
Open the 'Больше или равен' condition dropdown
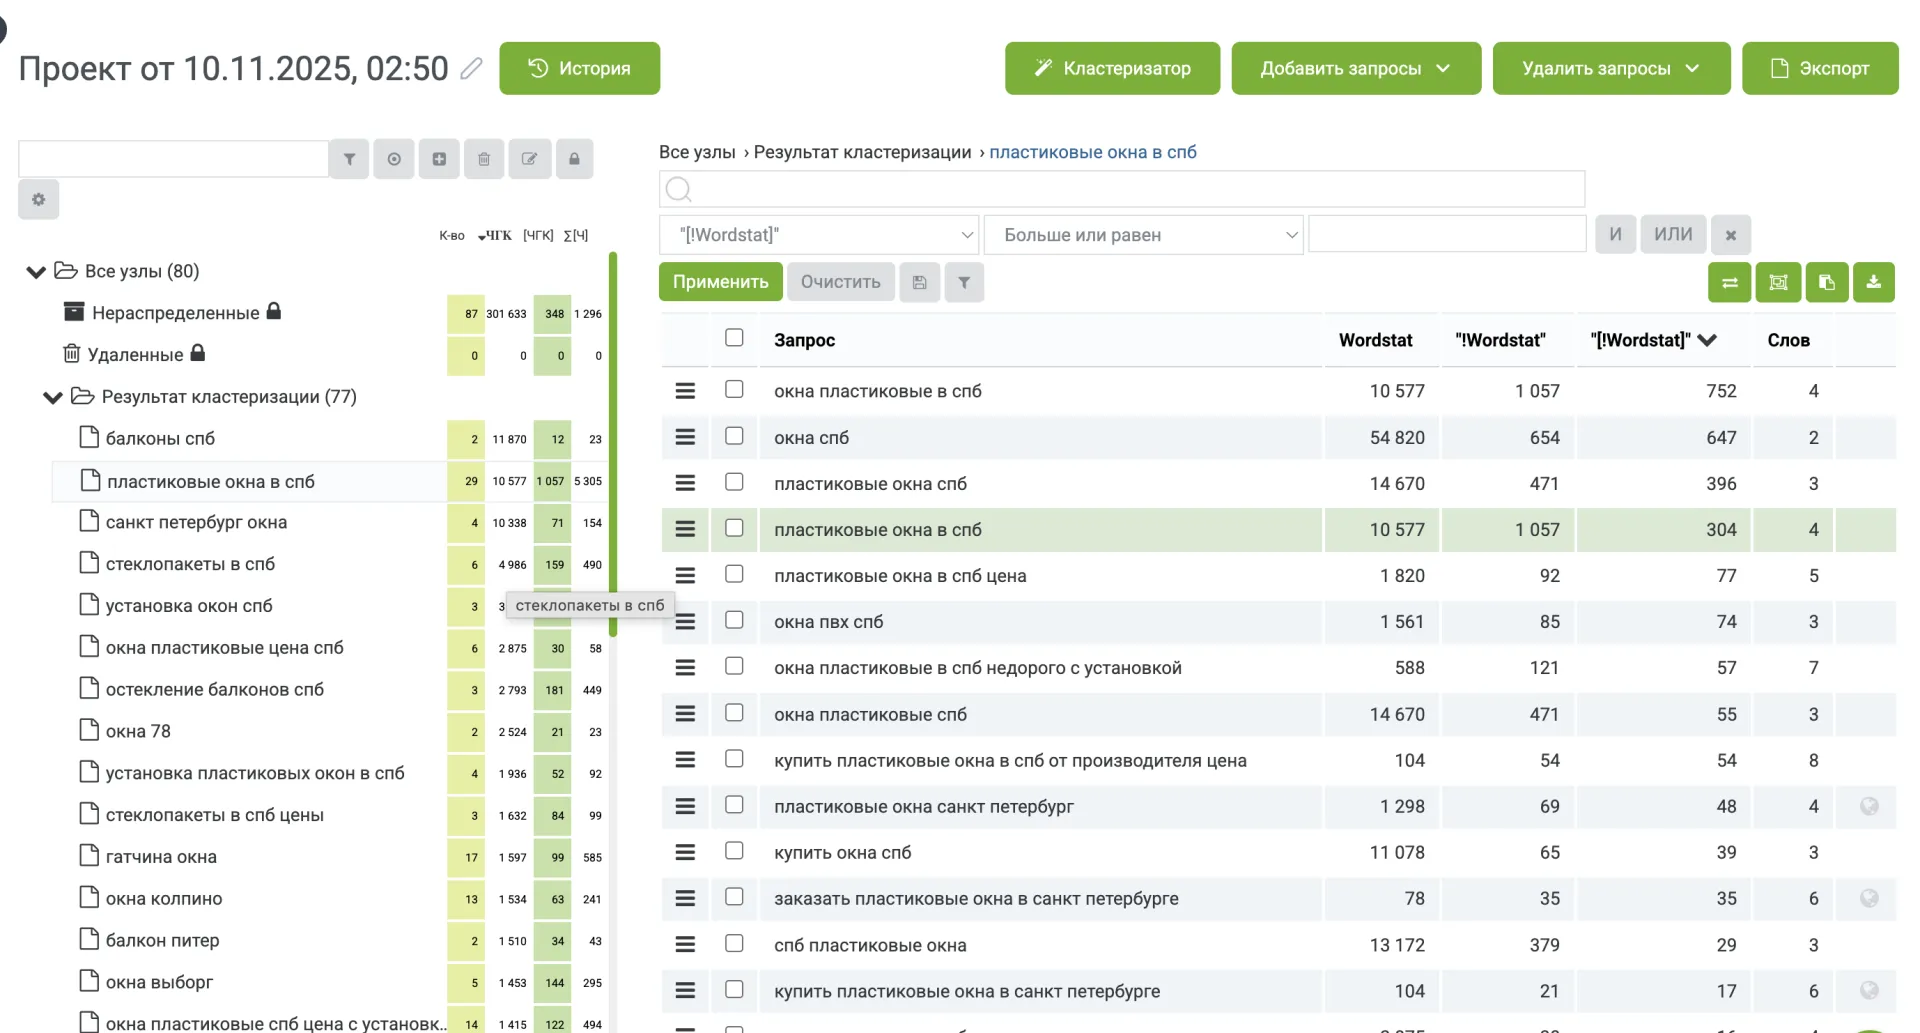(x=1143, y=235)
